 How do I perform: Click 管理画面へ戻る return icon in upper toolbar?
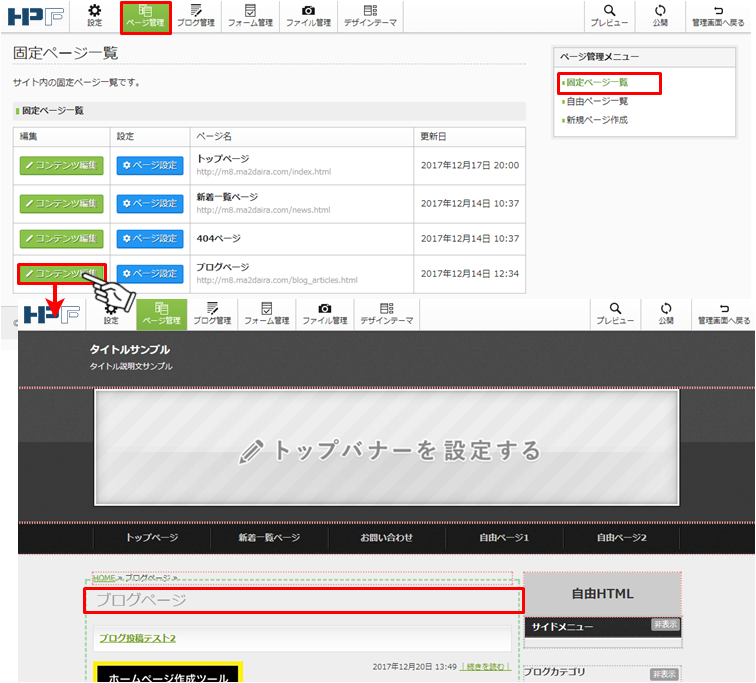pyautogui.click(x=720, y=15)
